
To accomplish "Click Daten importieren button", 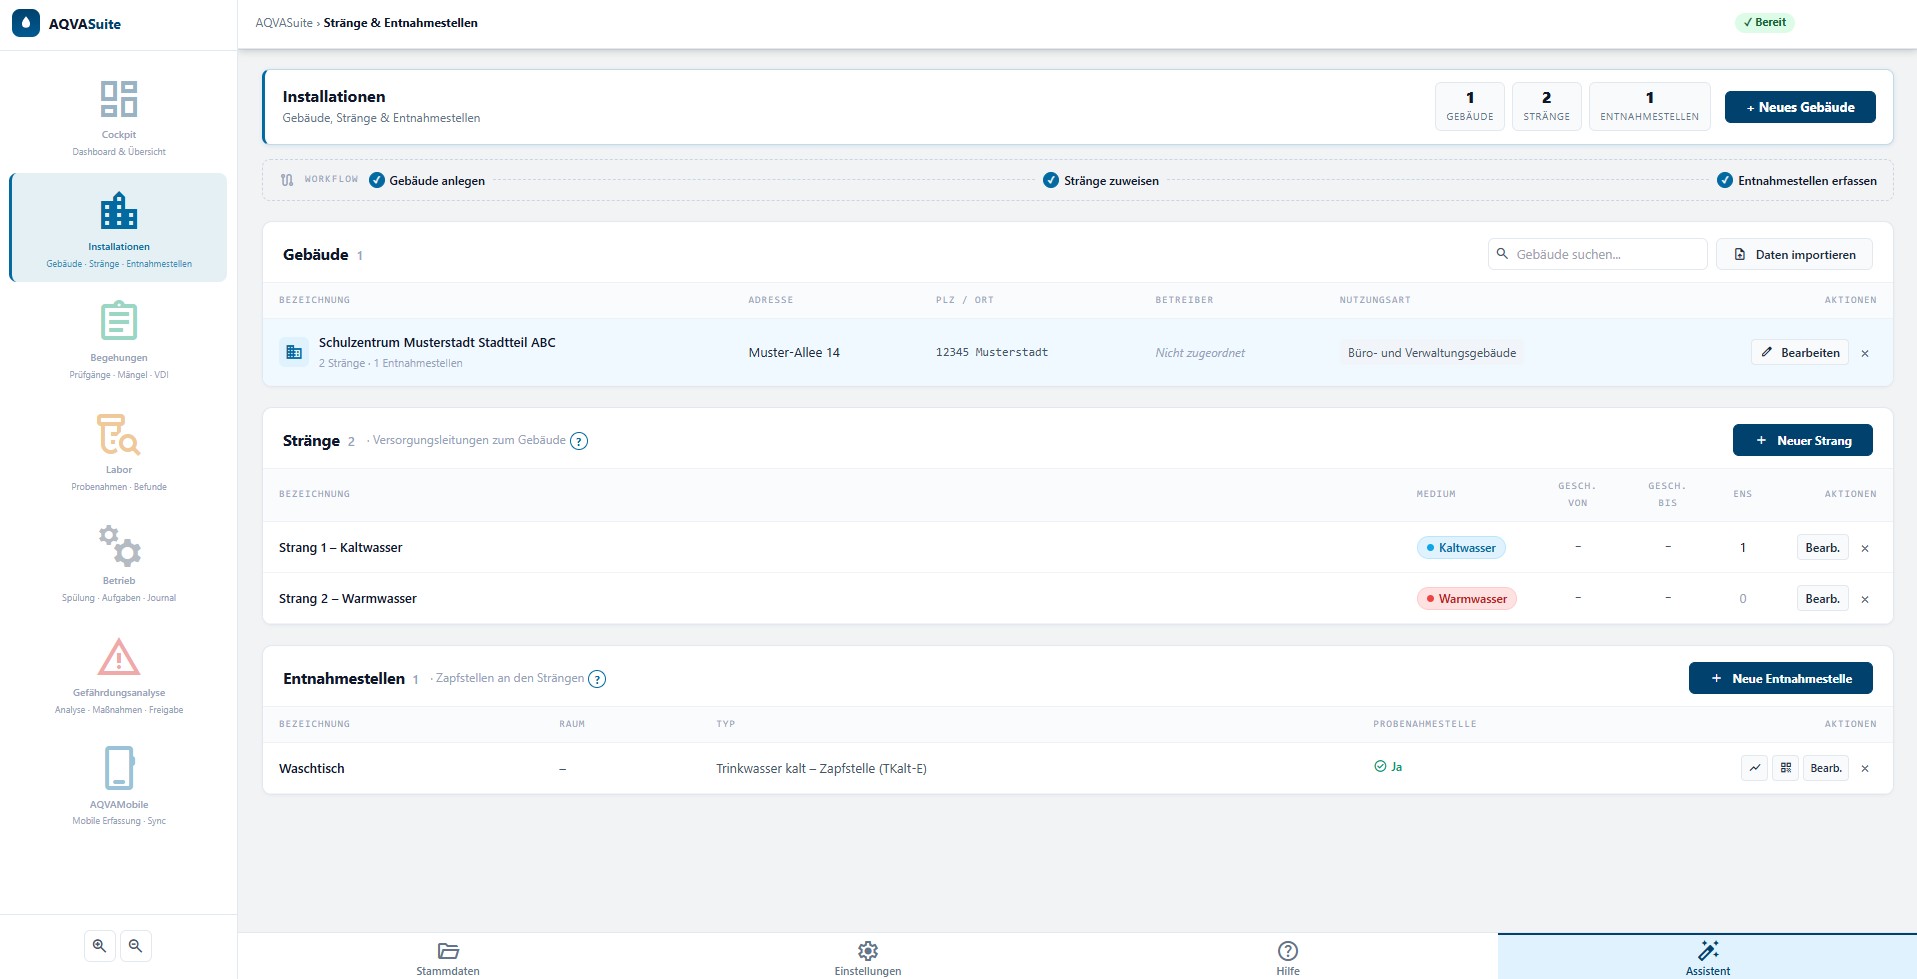I will point(1795,254).
